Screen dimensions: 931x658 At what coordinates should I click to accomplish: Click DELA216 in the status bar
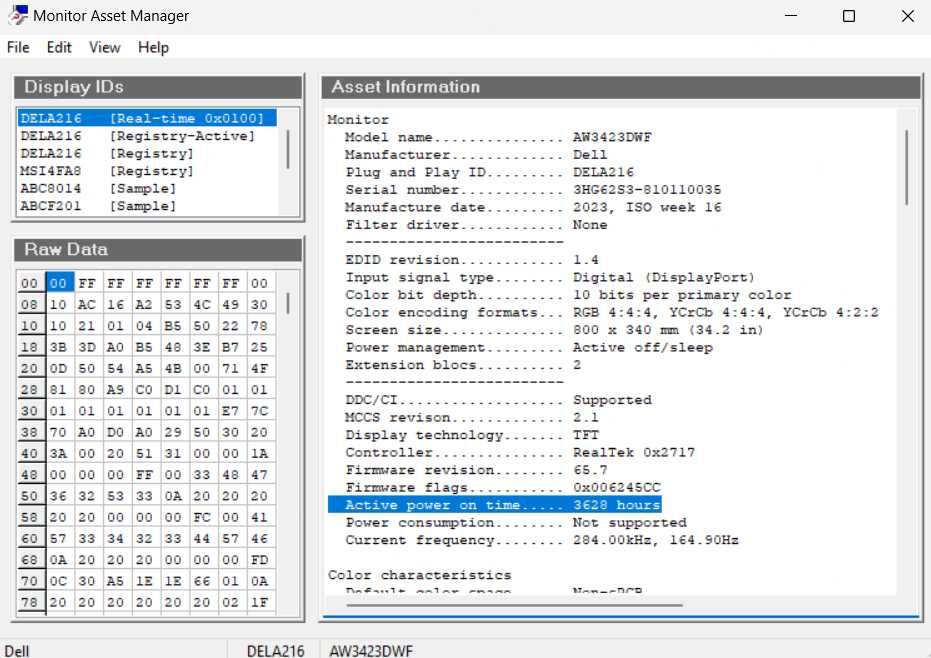tap(276, 651)
